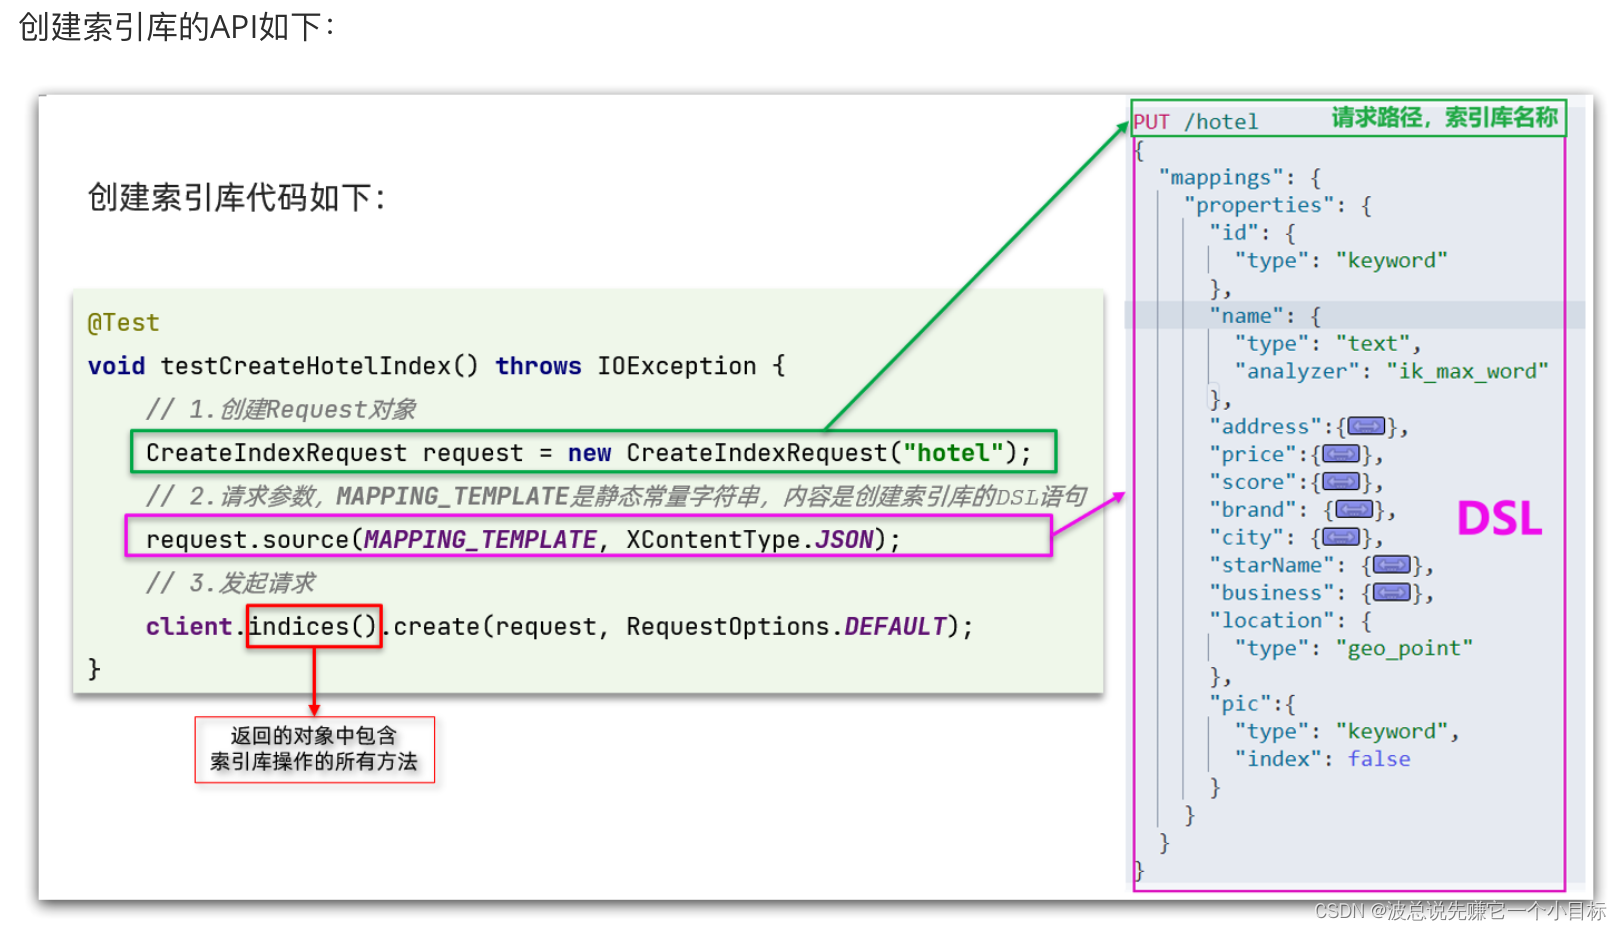Click the comment starting "// 2.请求参数"
This screenshot has height=930, width=1622.
pos(616,496)
